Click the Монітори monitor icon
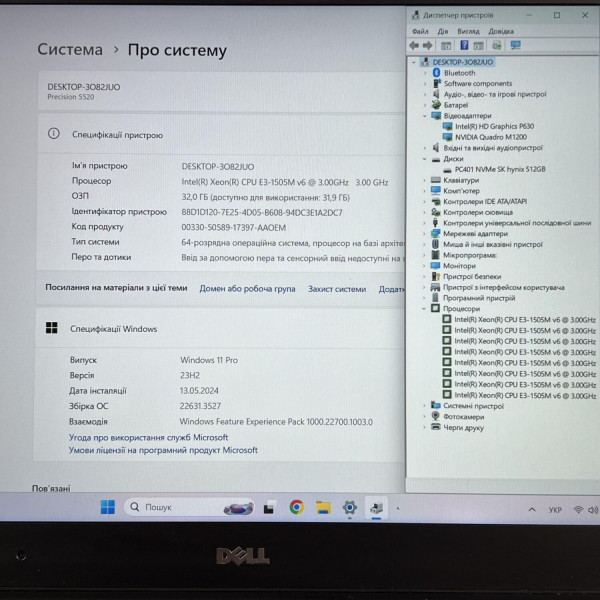This screenshot has width=600, height=600. pyautogui.click(x=436, y=266)
